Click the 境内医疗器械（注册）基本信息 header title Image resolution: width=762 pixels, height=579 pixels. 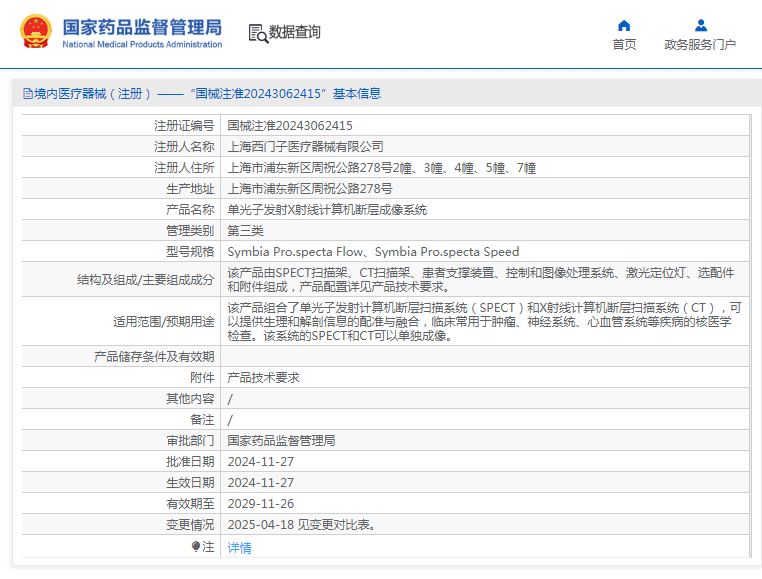tap(208, 93)
